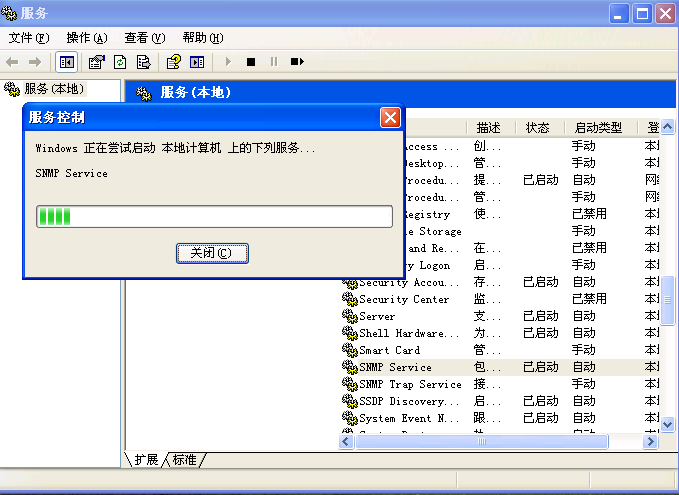Select the Server row name
679x495 pixels.
[x=377, y=316]
